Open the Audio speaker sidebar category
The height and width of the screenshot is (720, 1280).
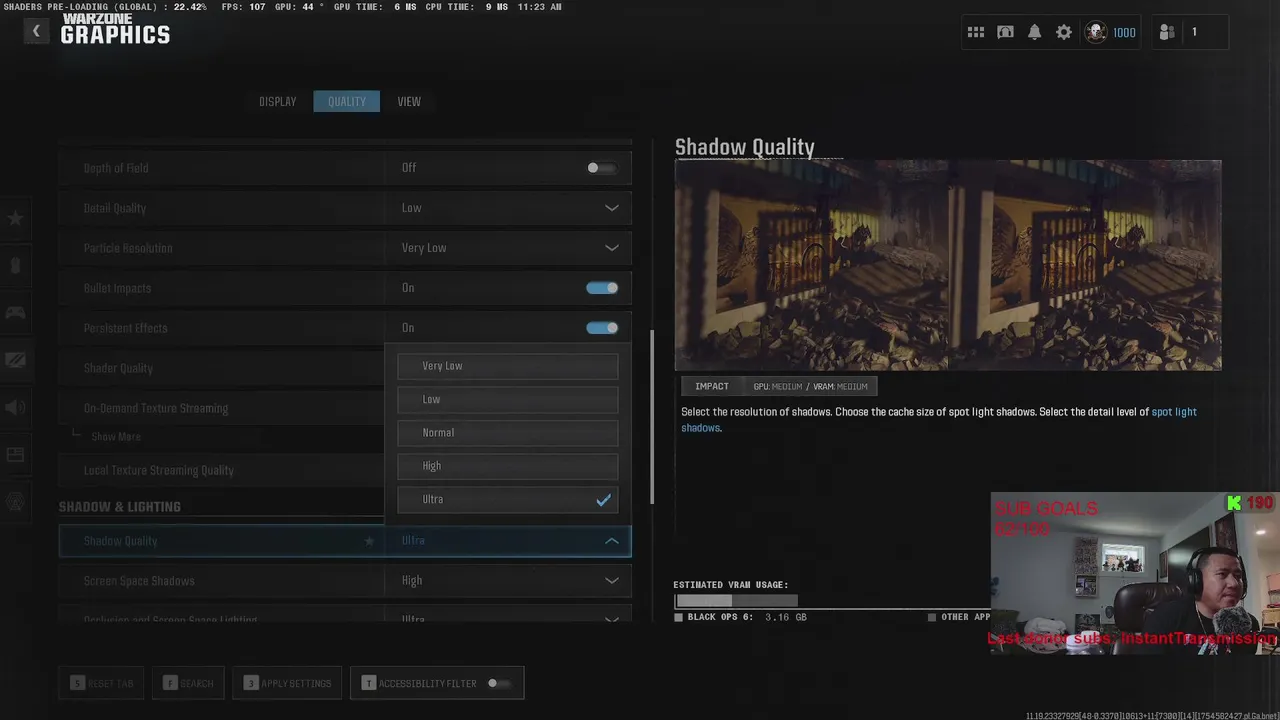tap(15, 407)
